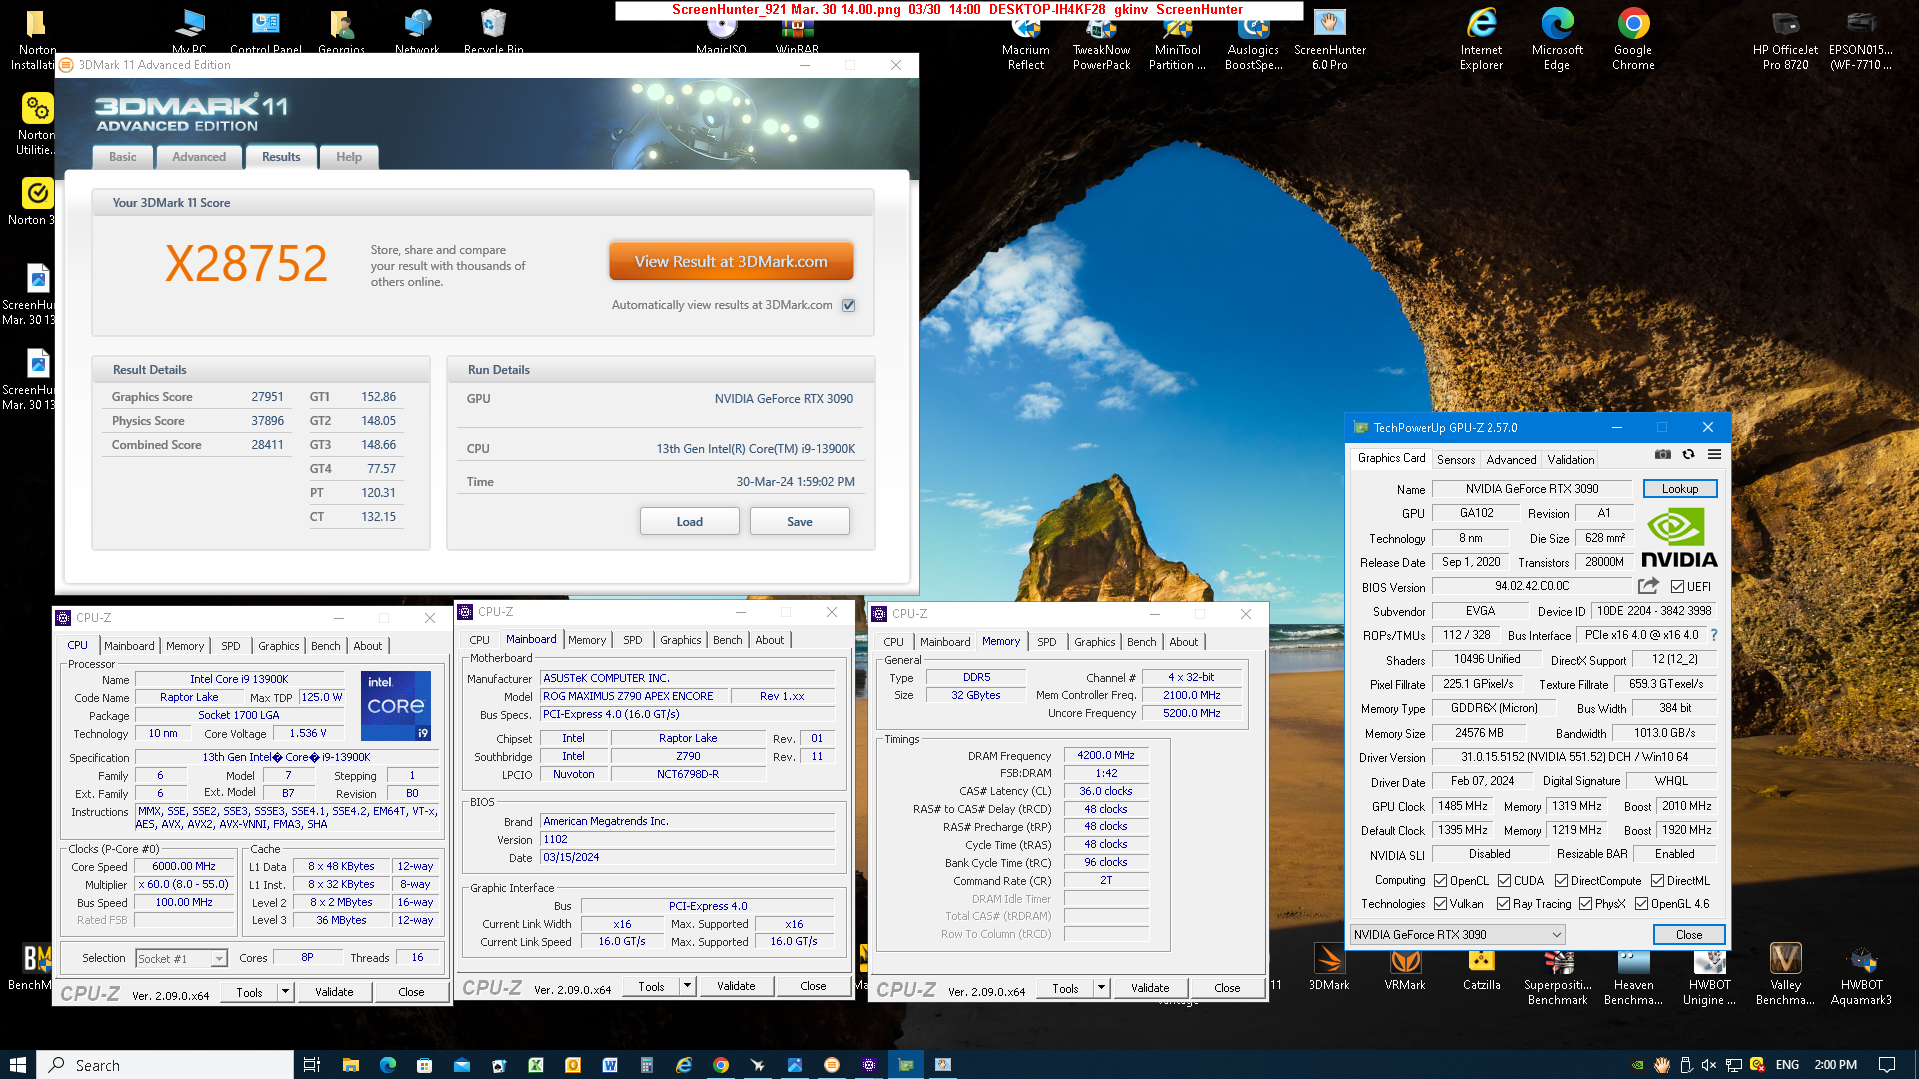Image resolution: width=1919 pixels, height=1079 pixels.
Task: Click Bus Interface question mark icon
Action: [1713, 635]
